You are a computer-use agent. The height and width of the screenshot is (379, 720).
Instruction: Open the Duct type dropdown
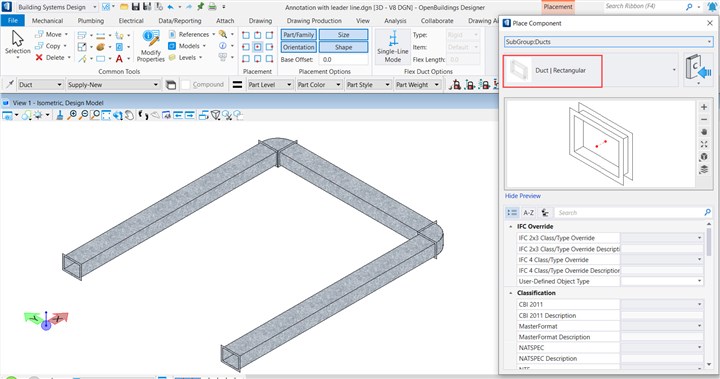tap(40, 85)
